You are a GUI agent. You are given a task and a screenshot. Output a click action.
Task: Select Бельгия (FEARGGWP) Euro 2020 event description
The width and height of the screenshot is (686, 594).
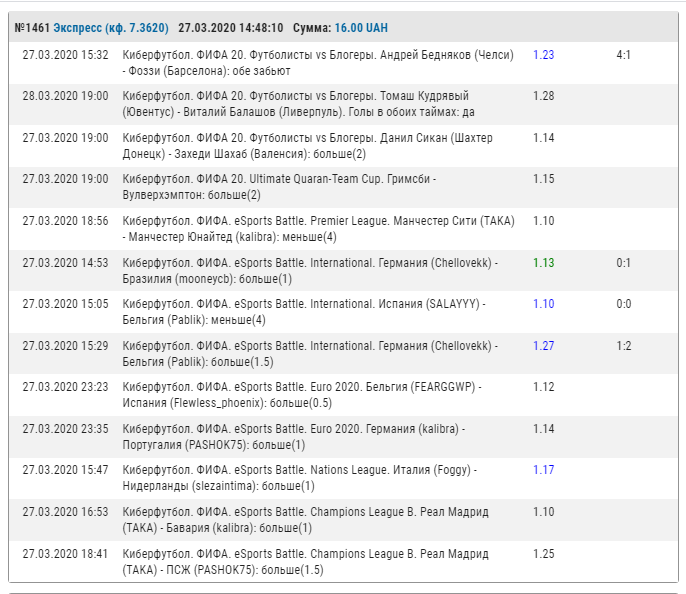click(x=302, y=395)
